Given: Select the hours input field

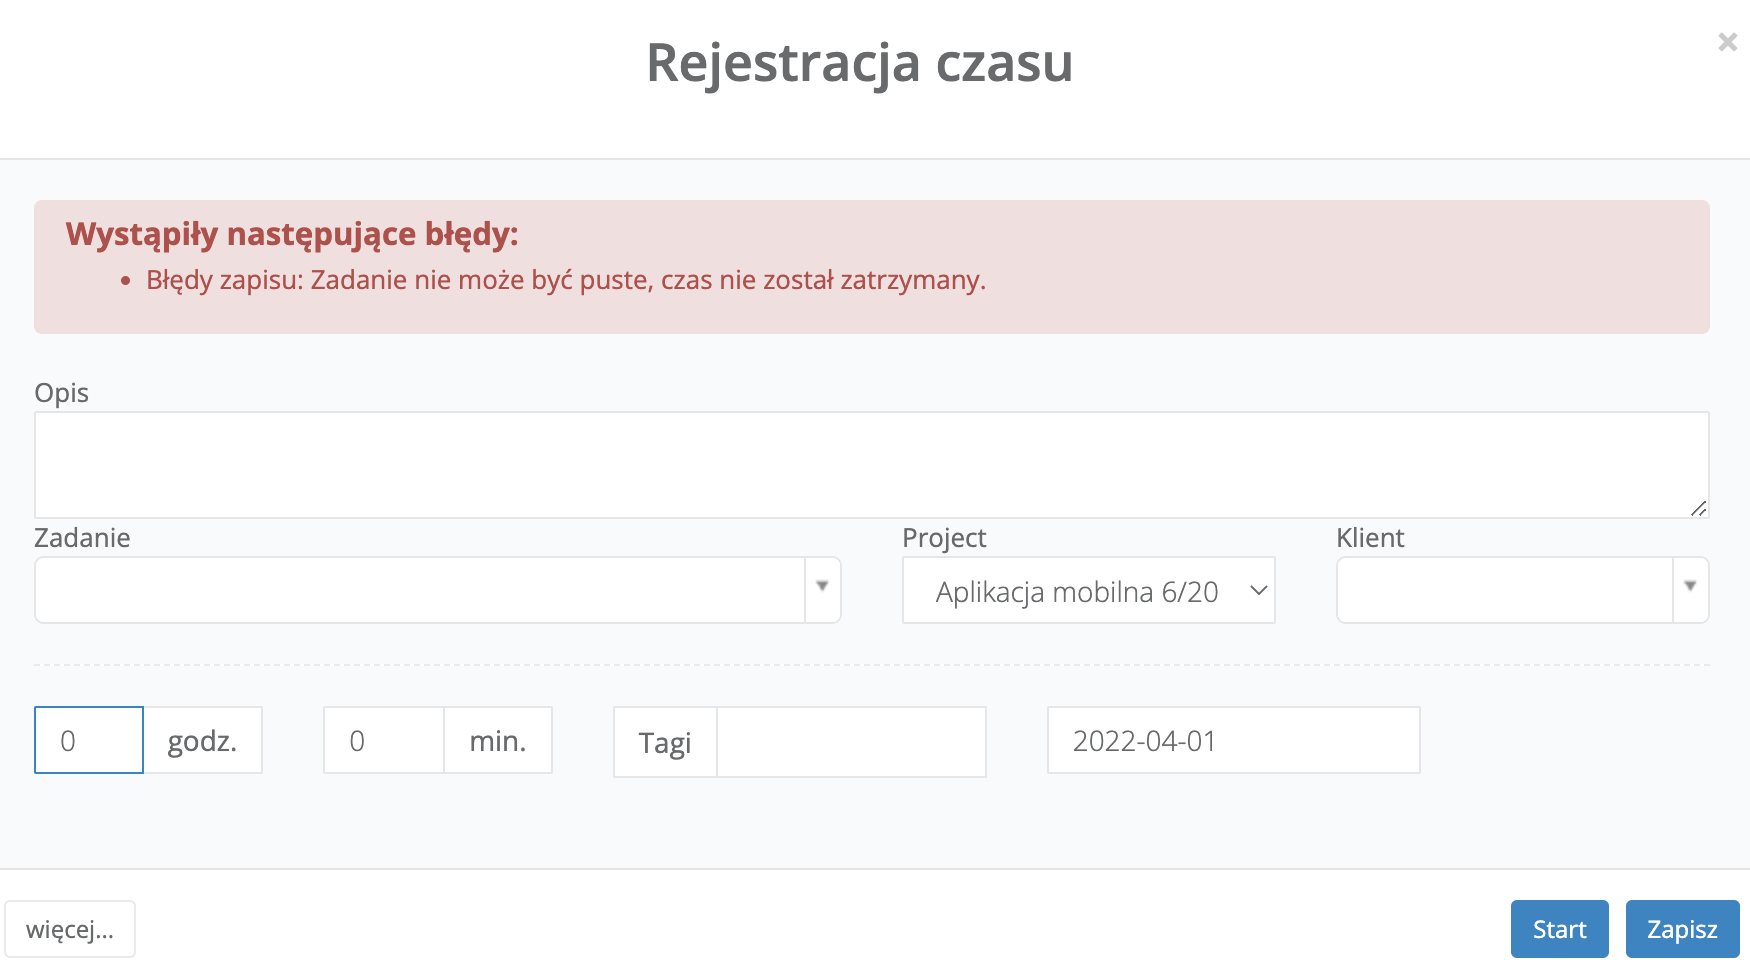Looking at the screenshot, I should pos(89,740).
